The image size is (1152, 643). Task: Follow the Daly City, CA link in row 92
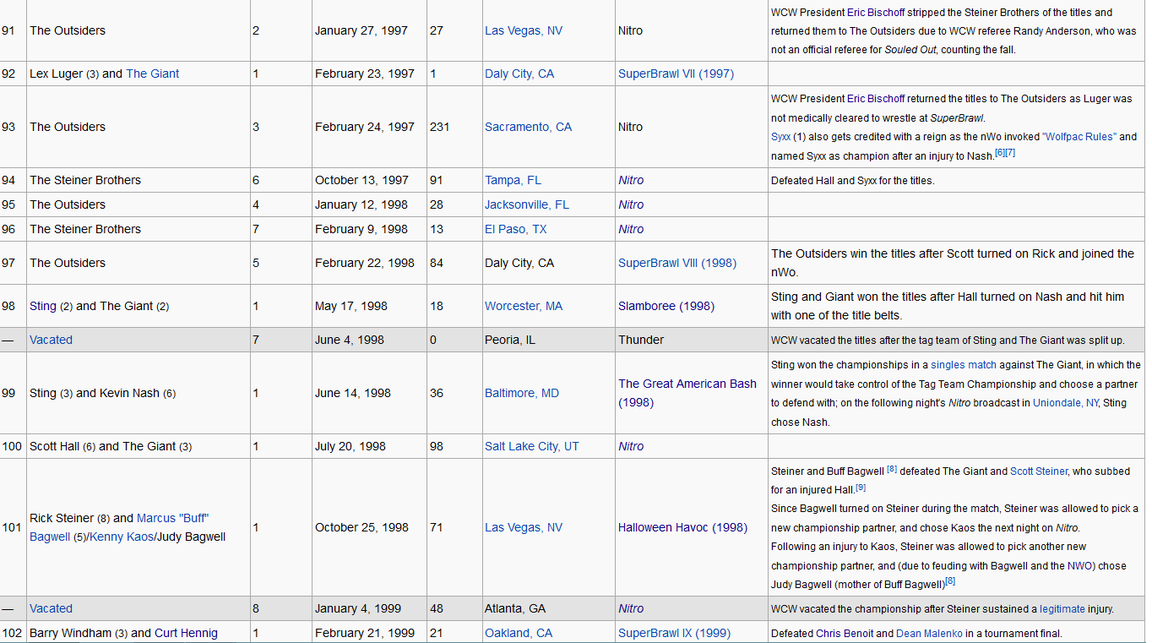point(519,73)
